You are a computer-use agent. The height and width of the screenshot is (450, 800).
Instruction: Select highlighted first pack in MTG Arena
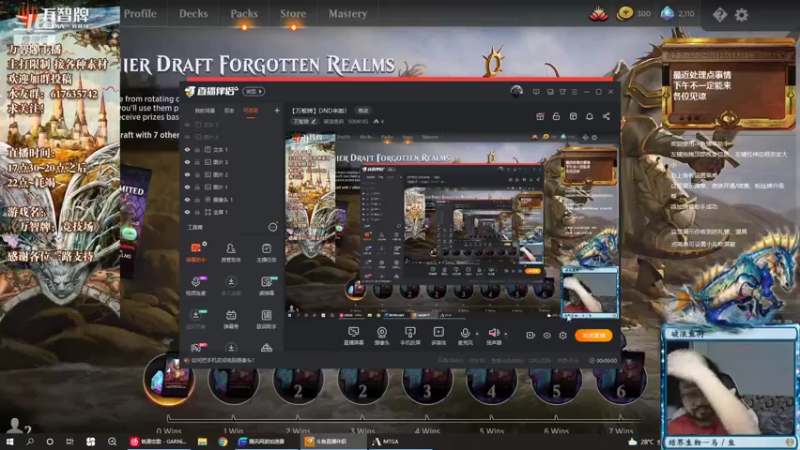click(x=169, y=380)
